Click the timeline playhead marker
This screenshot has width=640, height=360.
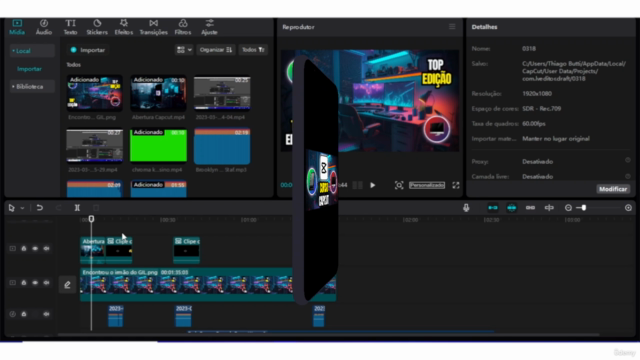91,219
